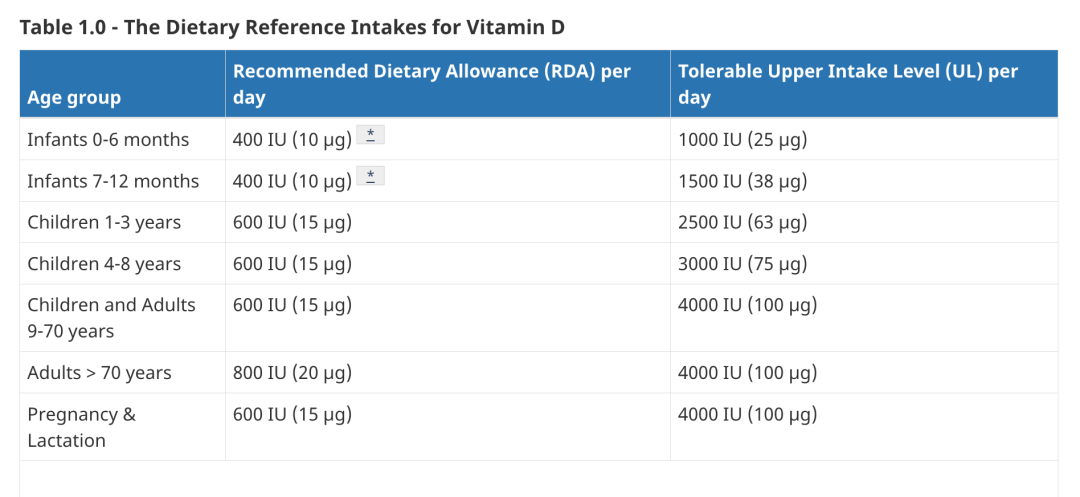The height and width of the screenshot is (497, 1080).
Task: Click the Adults > 70 years label
Action: pyautogui.click(x=99, y=373)
